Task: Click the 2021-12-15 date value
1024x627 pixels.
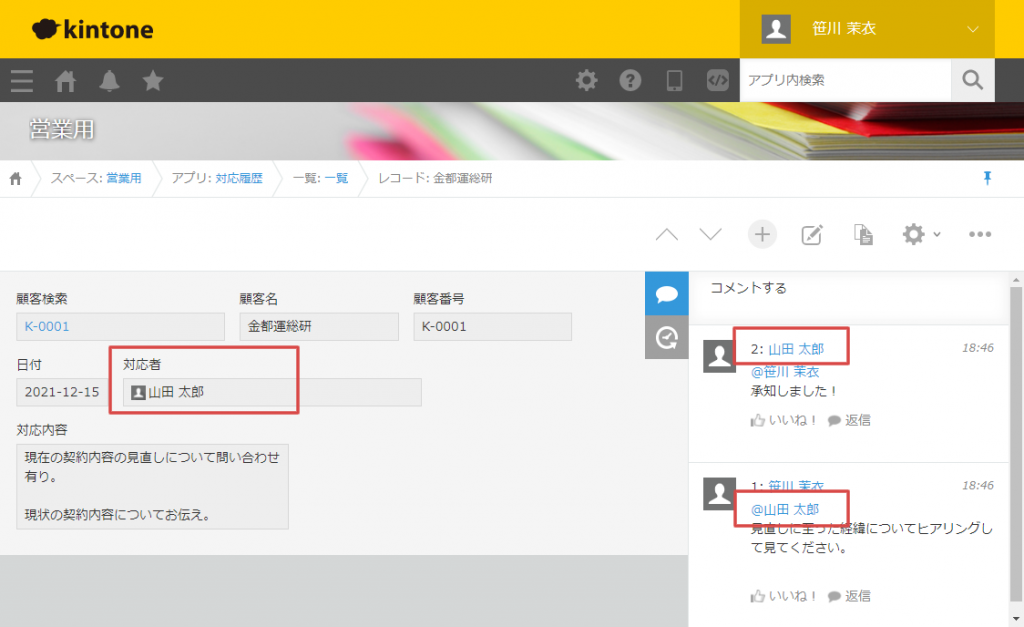Action: coord(62,393)
